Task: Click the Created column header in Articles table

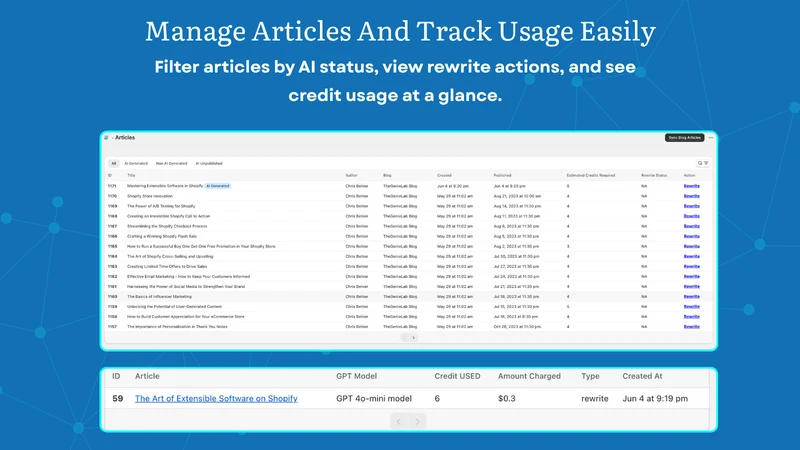Action: click(x=444, y=176)
